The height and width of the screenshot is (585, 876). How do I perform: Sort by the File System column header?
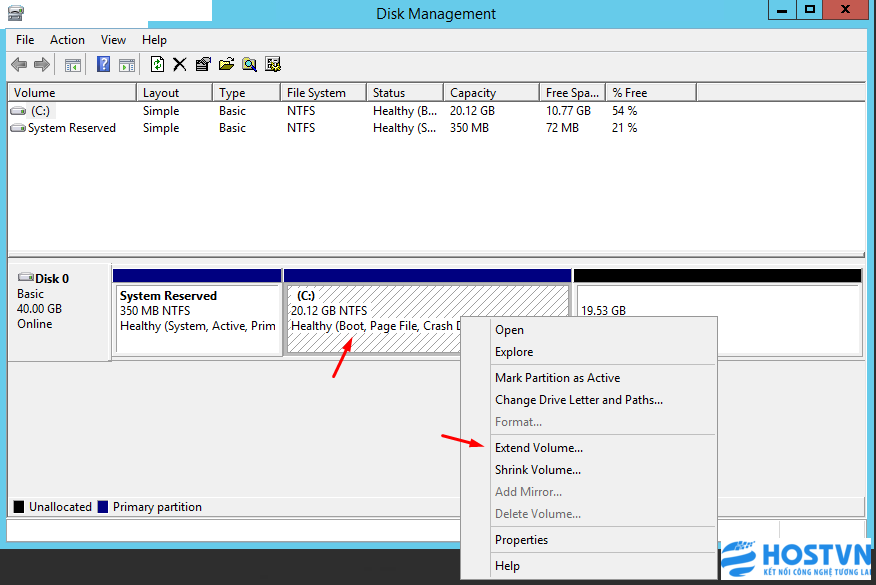323,93
